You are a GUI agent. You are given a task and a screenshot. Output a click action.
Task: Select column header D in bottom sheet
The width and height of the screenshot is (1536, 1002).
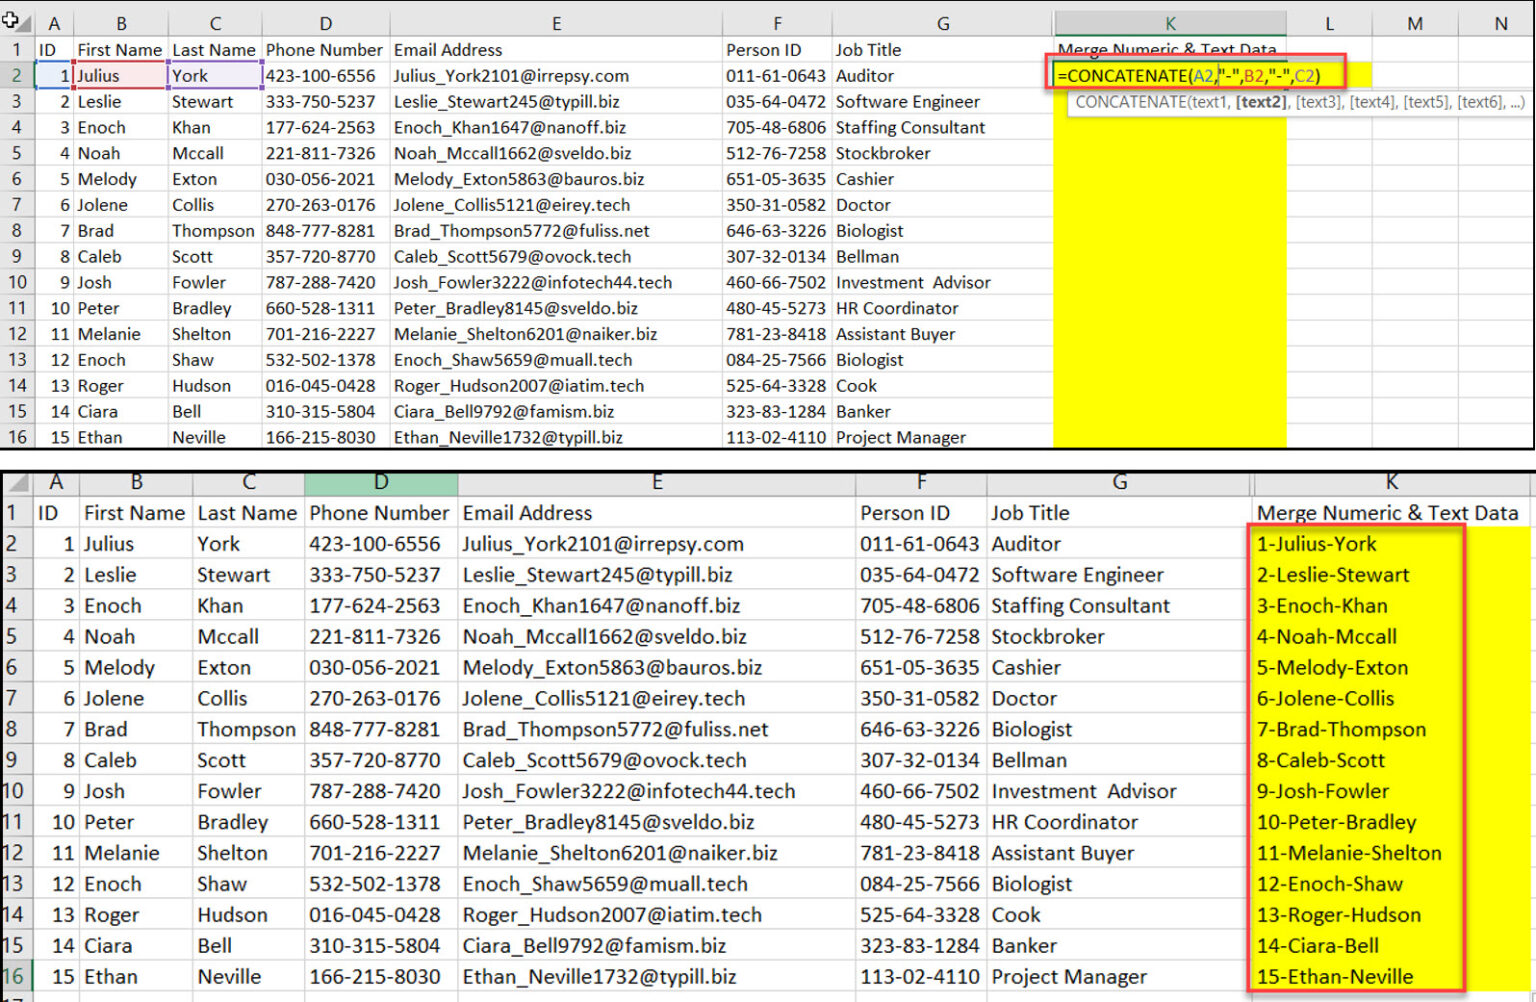click(x=380, y=482)
